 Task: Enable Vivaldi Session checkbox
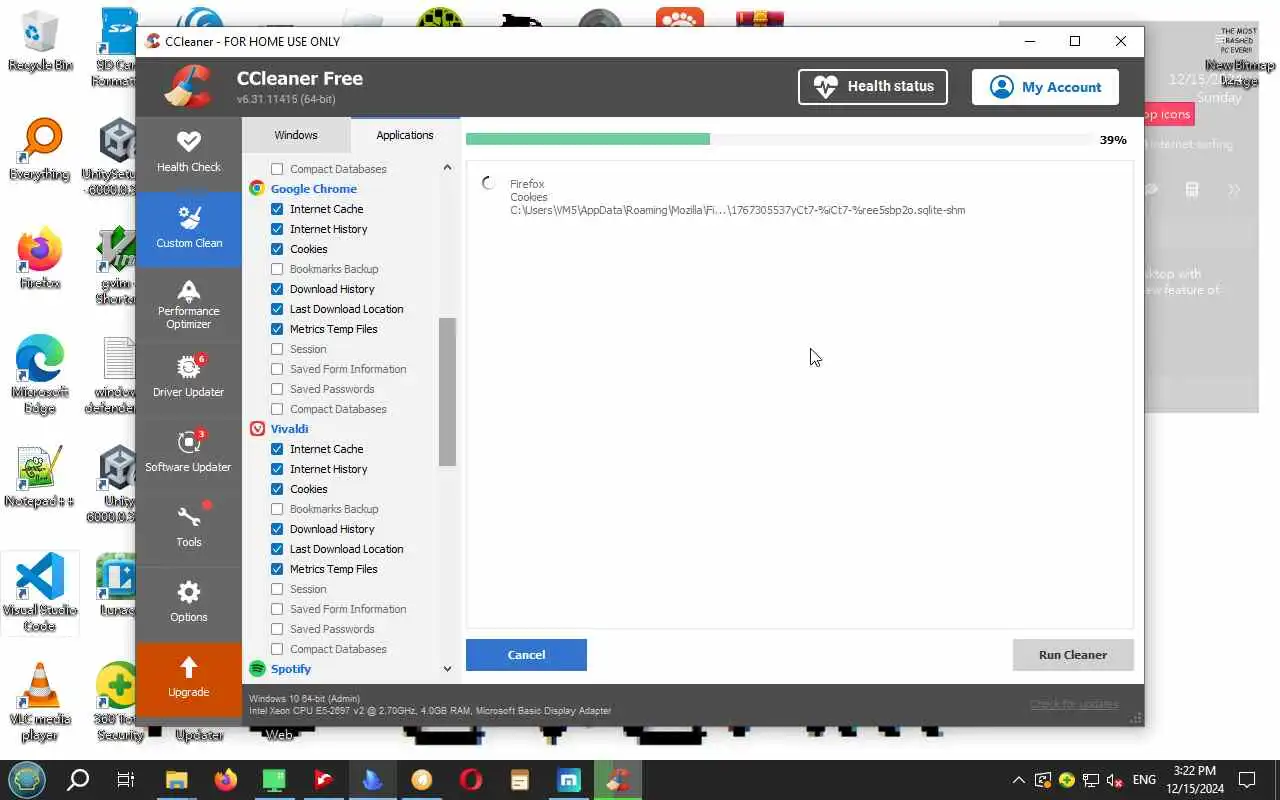click(x=277, y=589)
